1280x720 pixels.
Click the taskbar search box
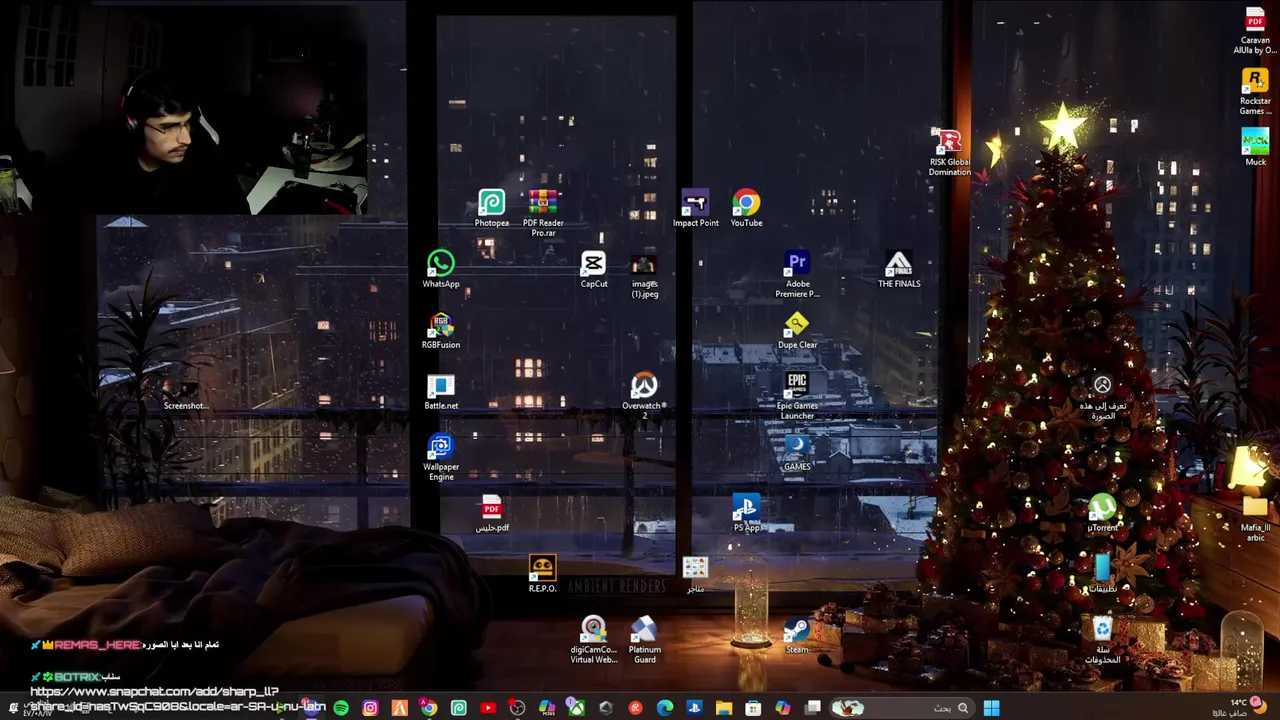click(903, 708)
